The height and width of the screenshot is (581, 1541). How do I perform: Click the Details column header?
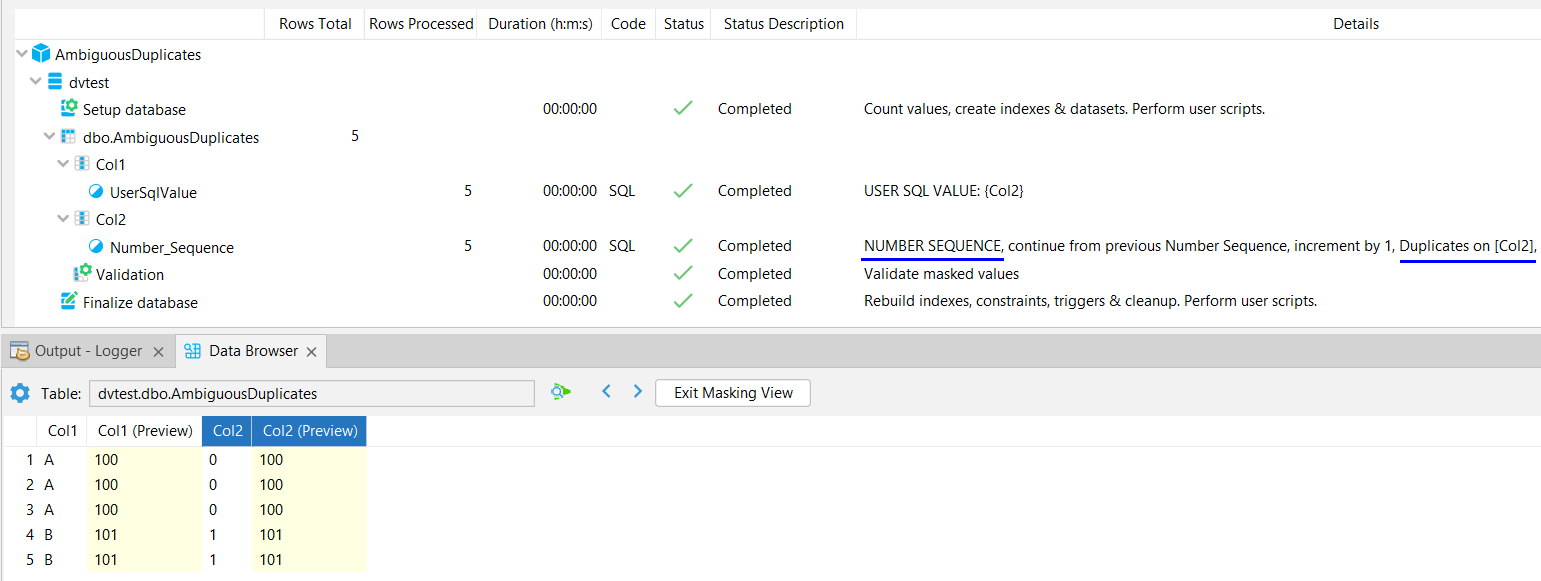coord(1356,24)
